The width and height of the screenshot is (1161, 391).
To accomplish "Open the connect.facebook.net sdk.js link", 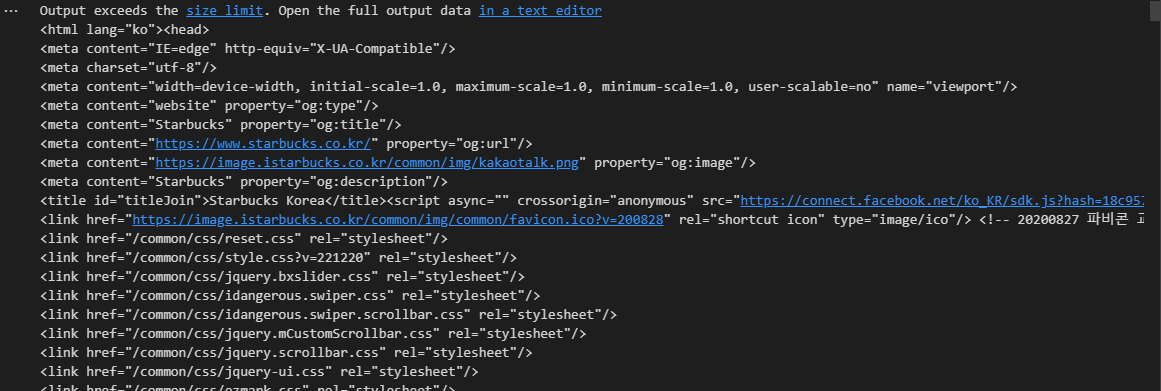I will pos(942,201).
